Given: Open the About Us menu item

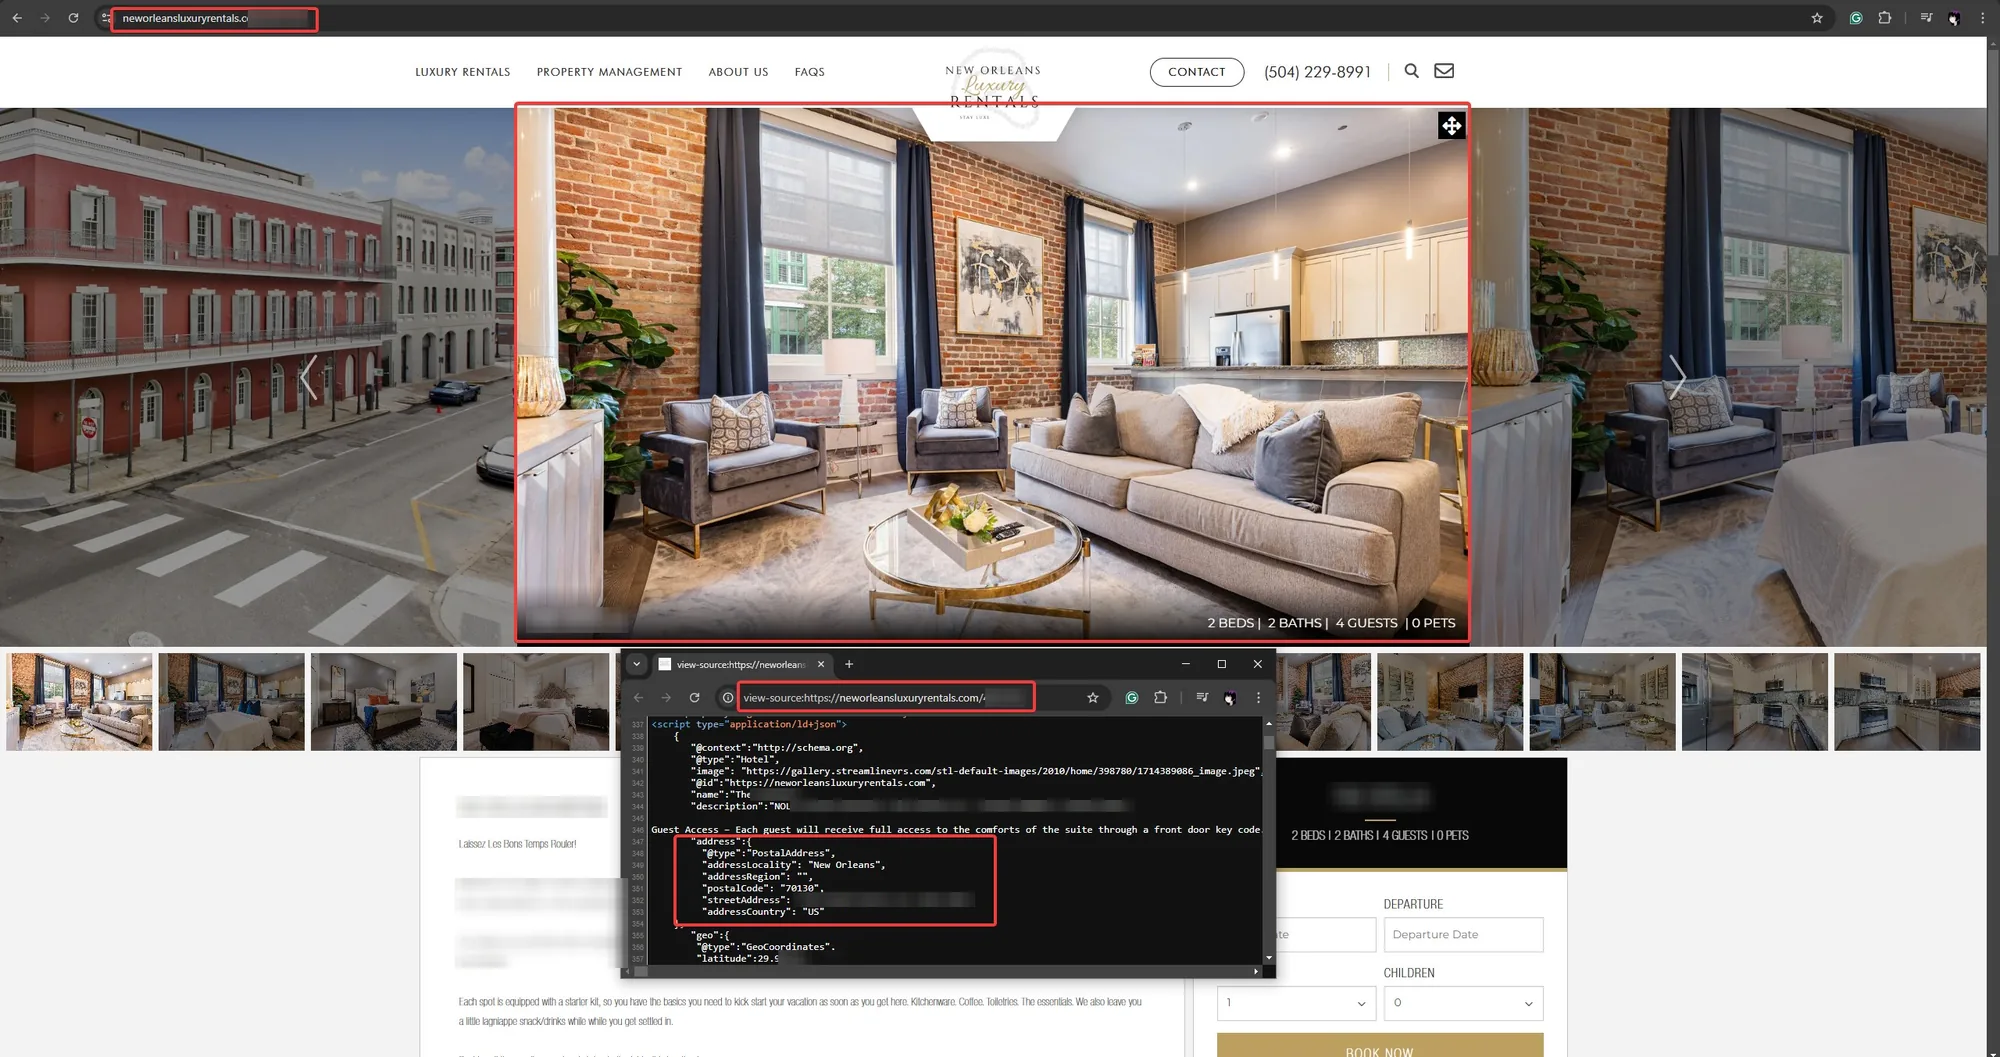Looking at the screenshot, I should coord(738,72).
